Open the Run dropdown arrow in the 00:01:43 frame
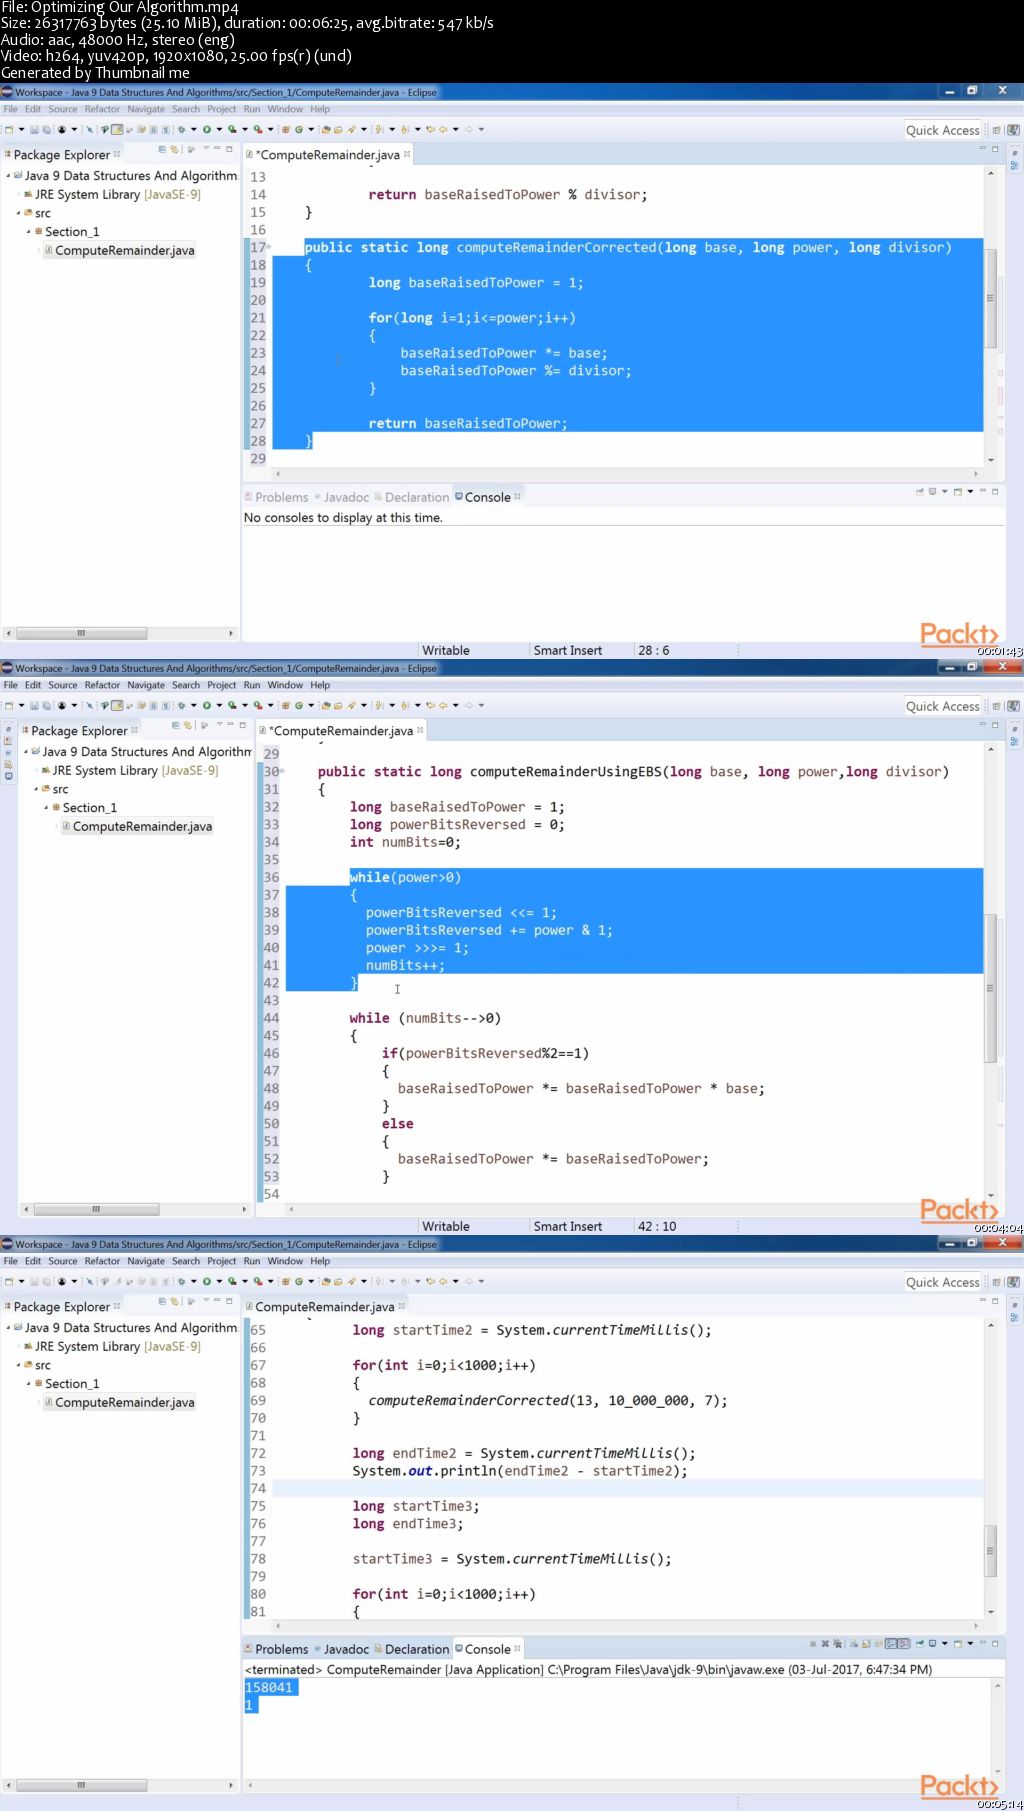Screen dimensions: 1024x1811 219,130
